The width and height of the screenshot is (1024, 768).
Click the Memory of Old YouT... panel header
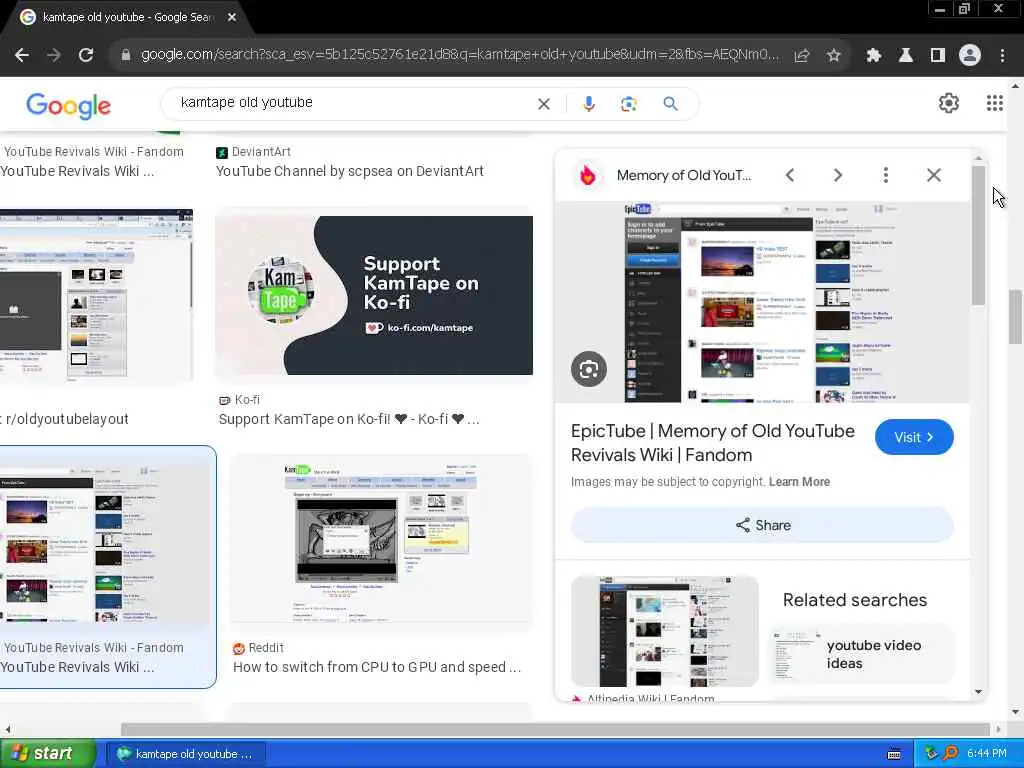pos(684,175)
